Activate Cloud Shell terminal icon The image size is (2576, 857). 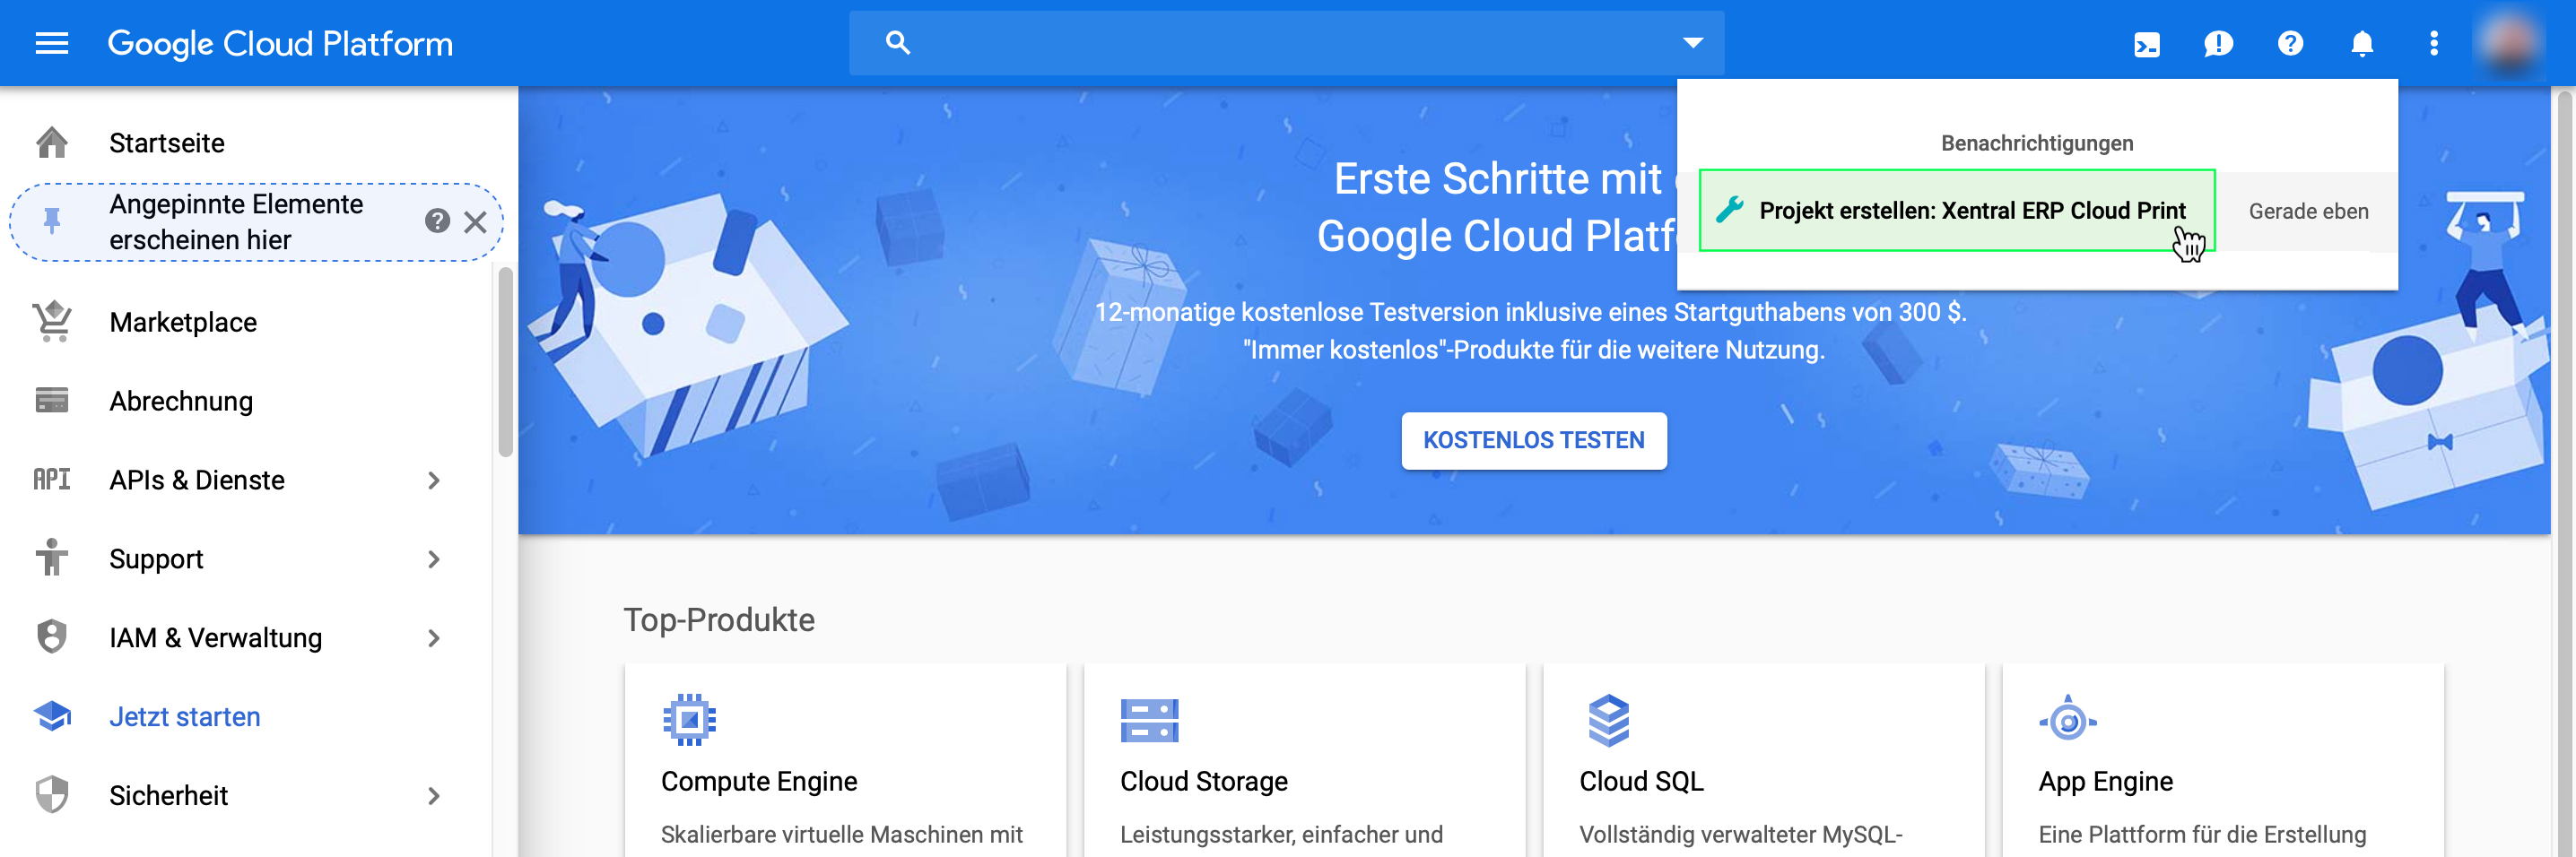click(2146, 44)
